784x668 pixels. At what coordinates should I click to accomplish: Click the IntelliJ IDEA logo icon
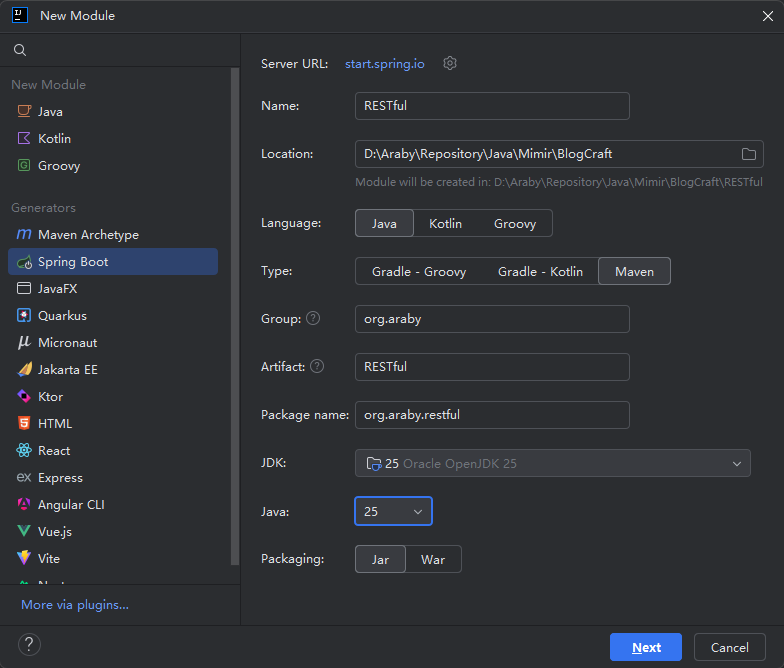click(20, 15)
